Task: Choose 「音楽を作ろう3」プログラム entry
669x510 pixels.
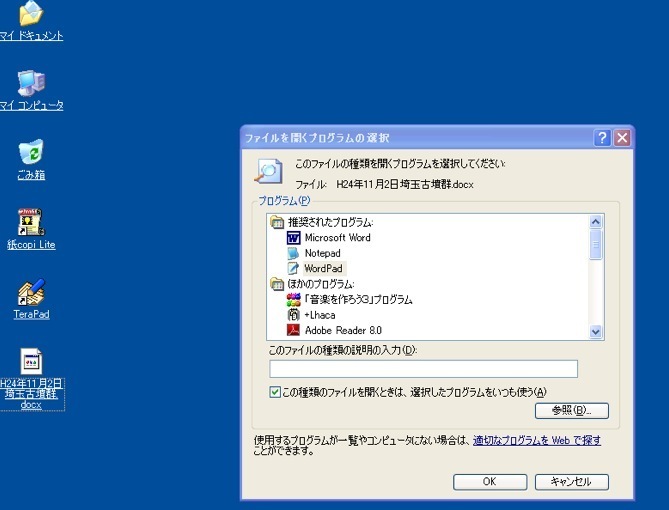Action: 358,300
